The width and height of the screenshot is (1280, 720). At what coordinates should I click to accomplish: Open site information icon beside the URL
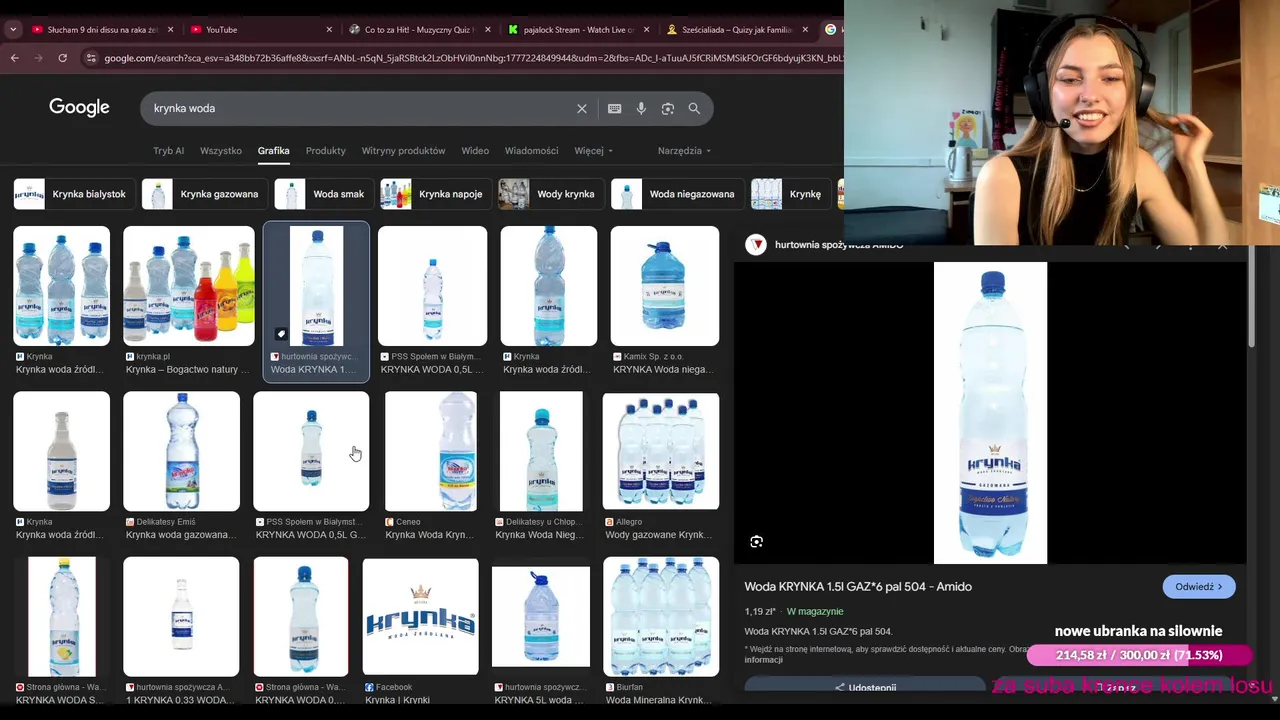(92, 58)
